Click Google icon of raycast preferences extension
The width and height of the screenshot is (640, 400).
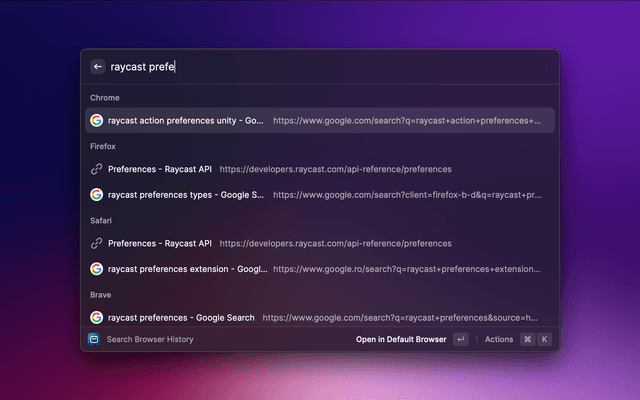pos(97,268)
